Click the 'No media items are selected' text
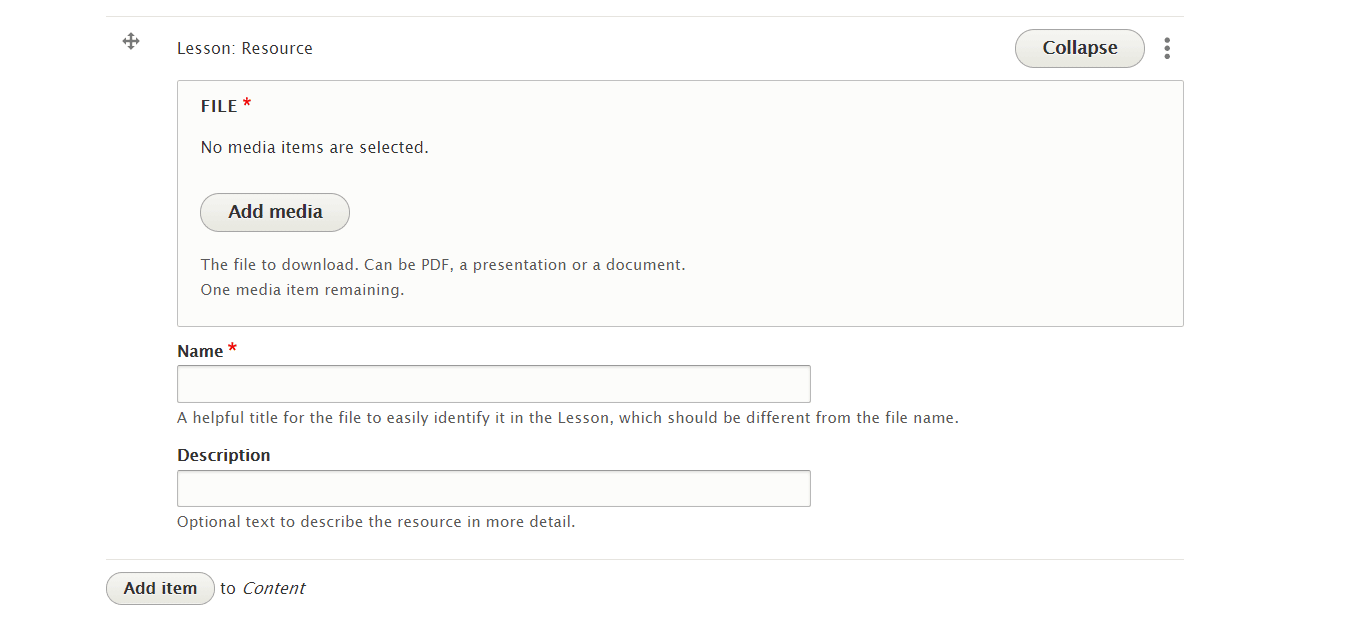This screenshot has height=624, width=1350. pos(314,147)
